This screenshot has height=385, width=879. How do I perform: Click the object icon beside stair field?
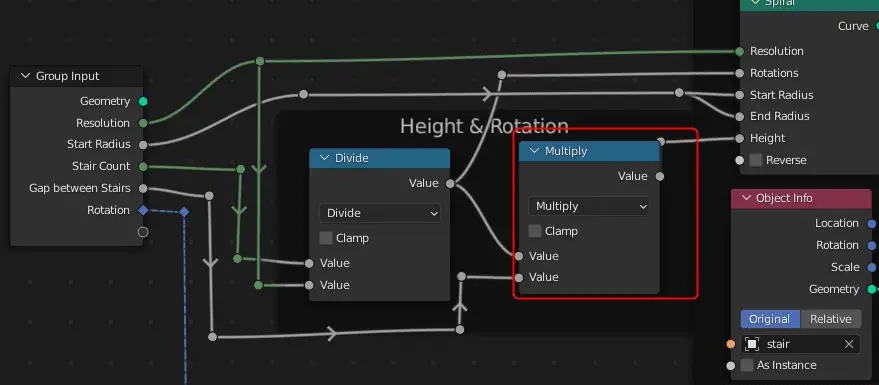pyautogui.click(x=752, y=344)
